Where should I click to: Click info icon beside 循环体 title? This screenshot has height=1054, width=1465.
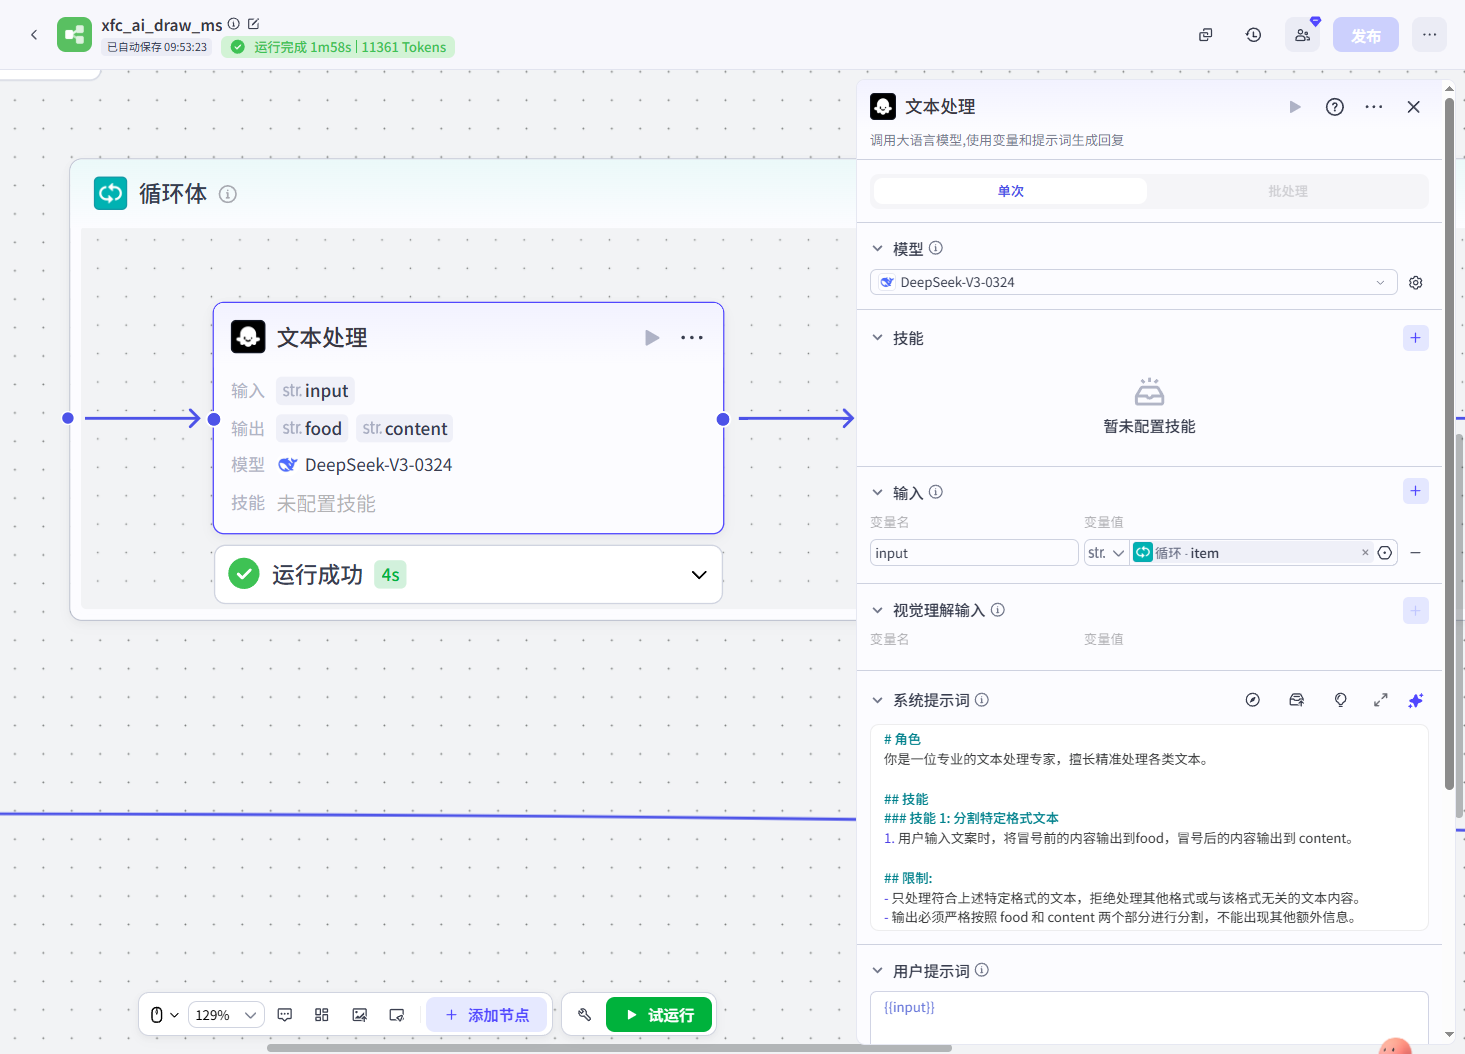228,194
